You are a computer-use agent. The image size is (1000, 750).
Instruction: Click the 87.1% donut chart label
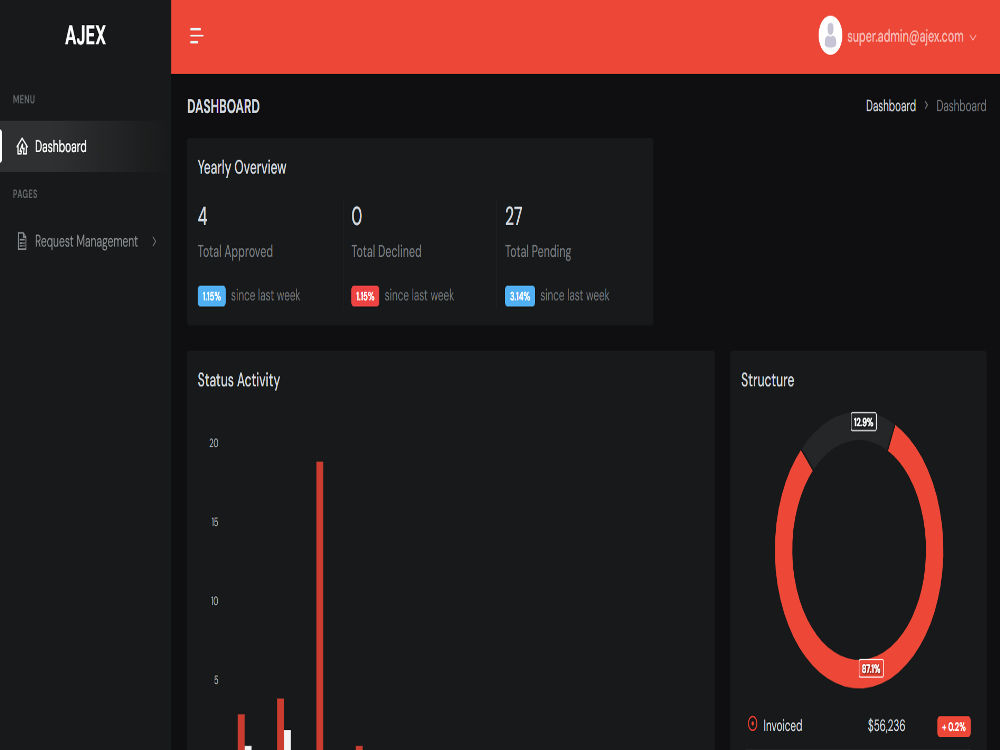click(x=871, y=668)
